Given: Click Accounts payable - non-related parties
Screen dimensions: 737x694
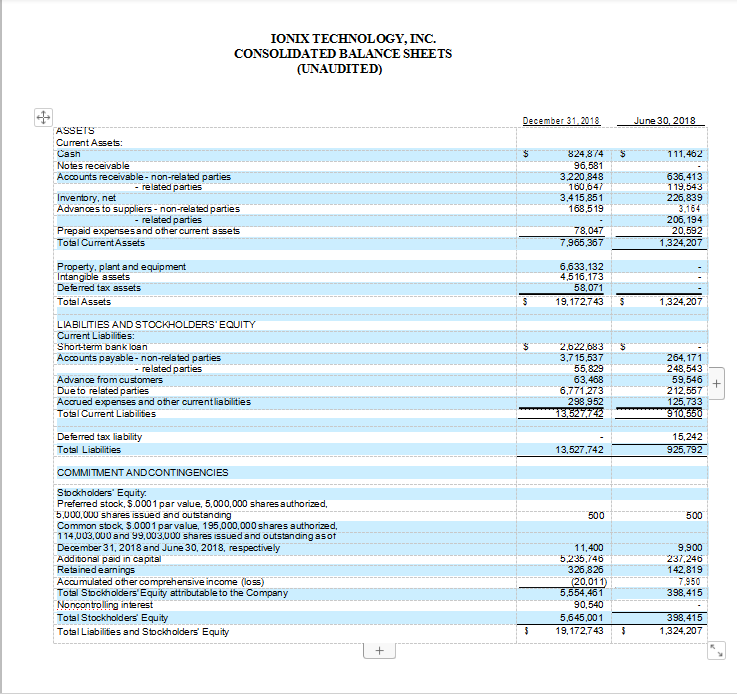Looking at the screenshot, I should tap(139, 358).
